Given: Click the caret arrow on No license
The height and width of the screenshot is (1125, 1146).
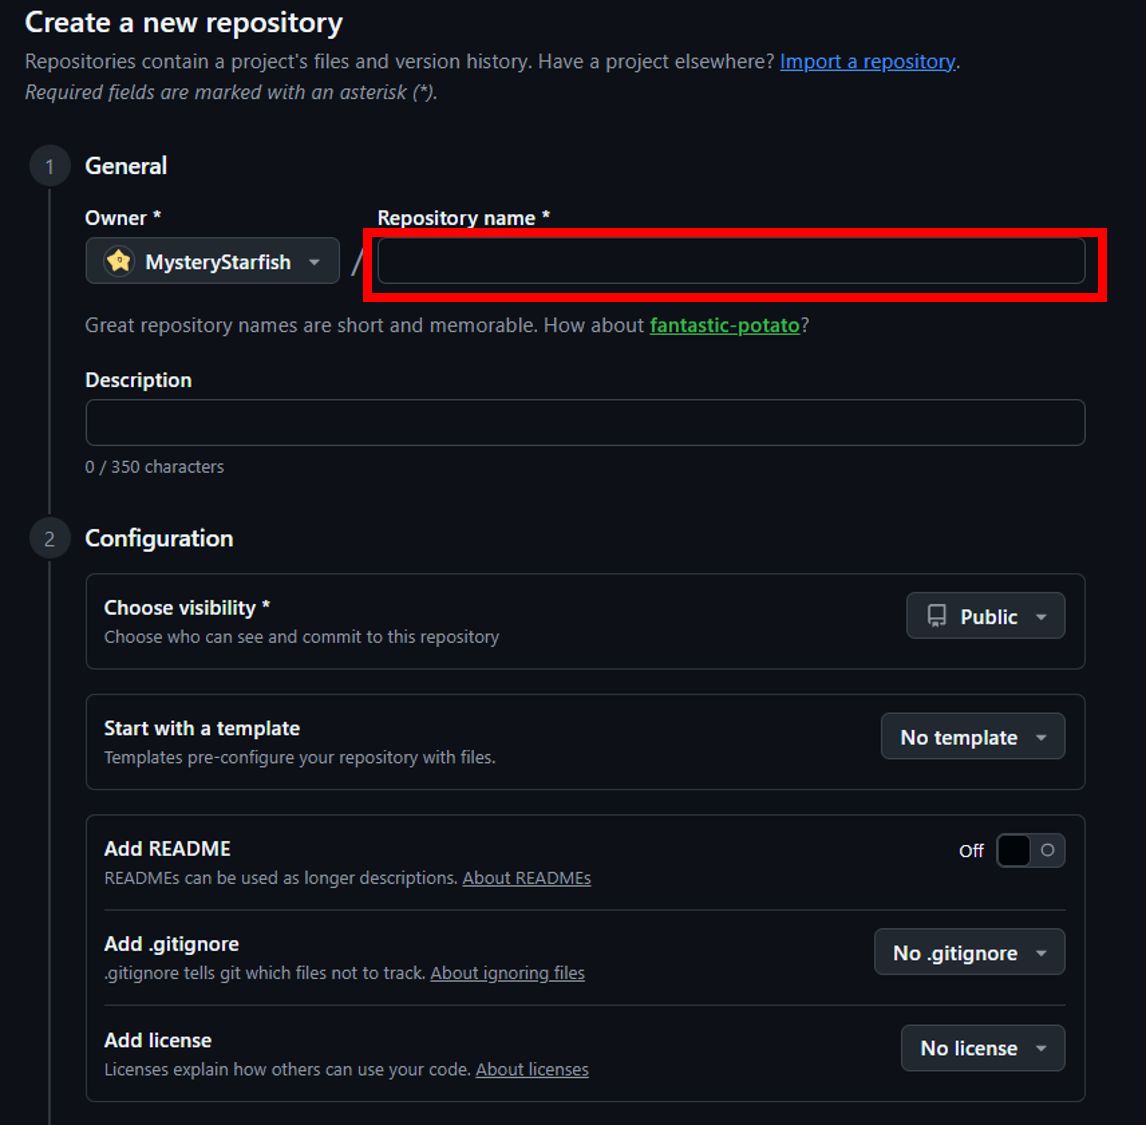Looking at the screenshot, I should [x=1041, y=1048].
